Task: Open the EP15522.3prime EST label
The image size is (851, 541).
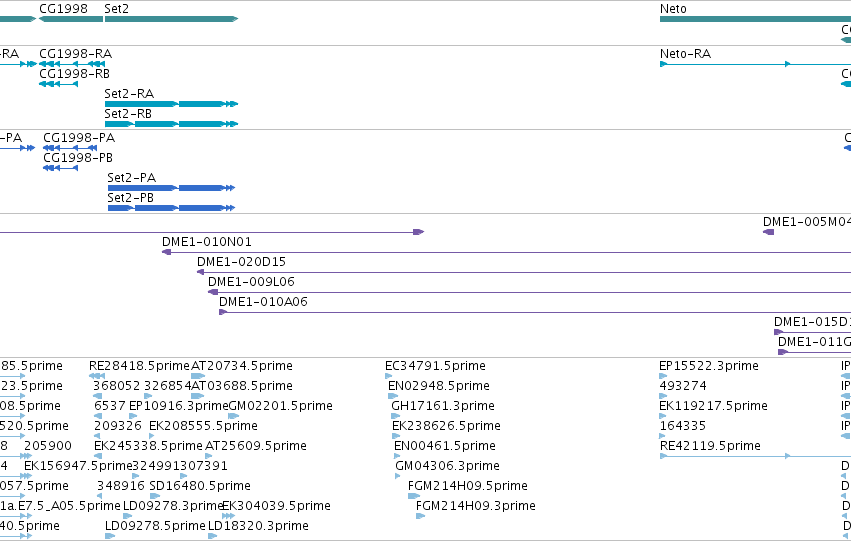Action: pos(709,366)
